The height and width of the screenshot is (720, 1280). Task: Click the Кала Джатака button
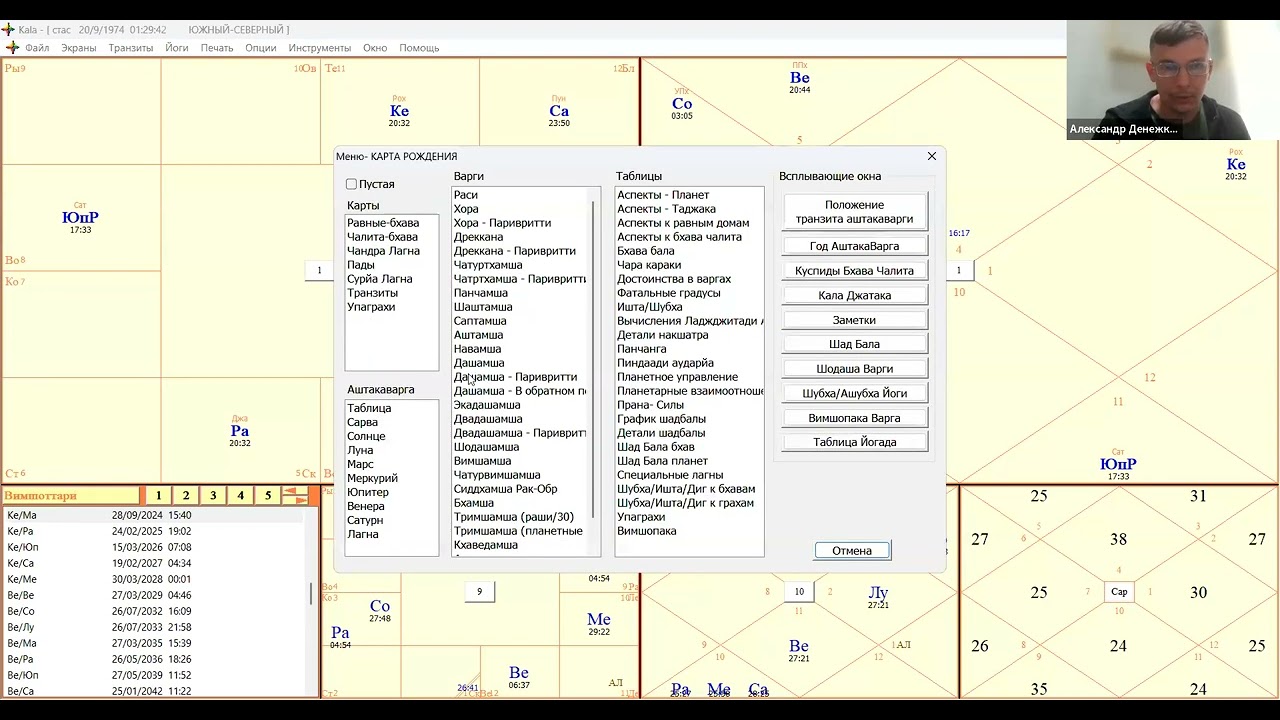point(854,295)
